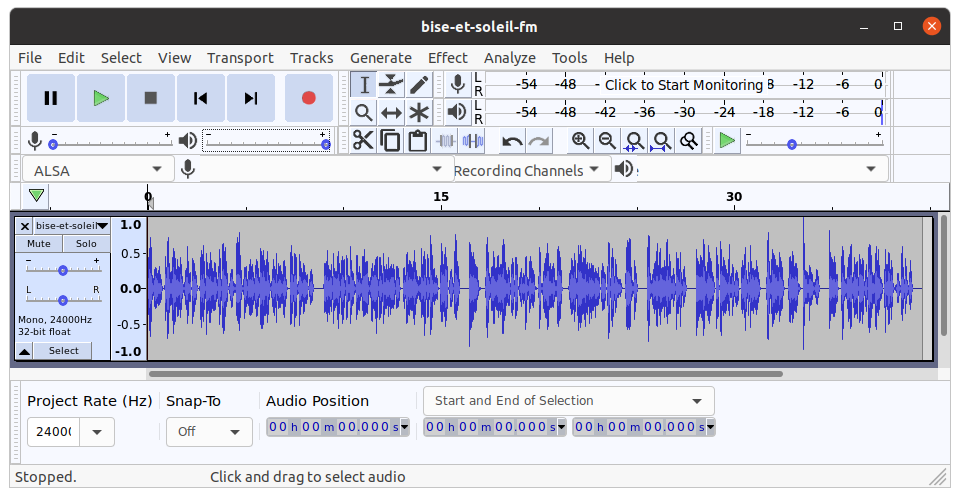This screenshot has width=960, height=497.
Task: Choose the Draw (pencil) tool
Action: [x=419, y=84]
